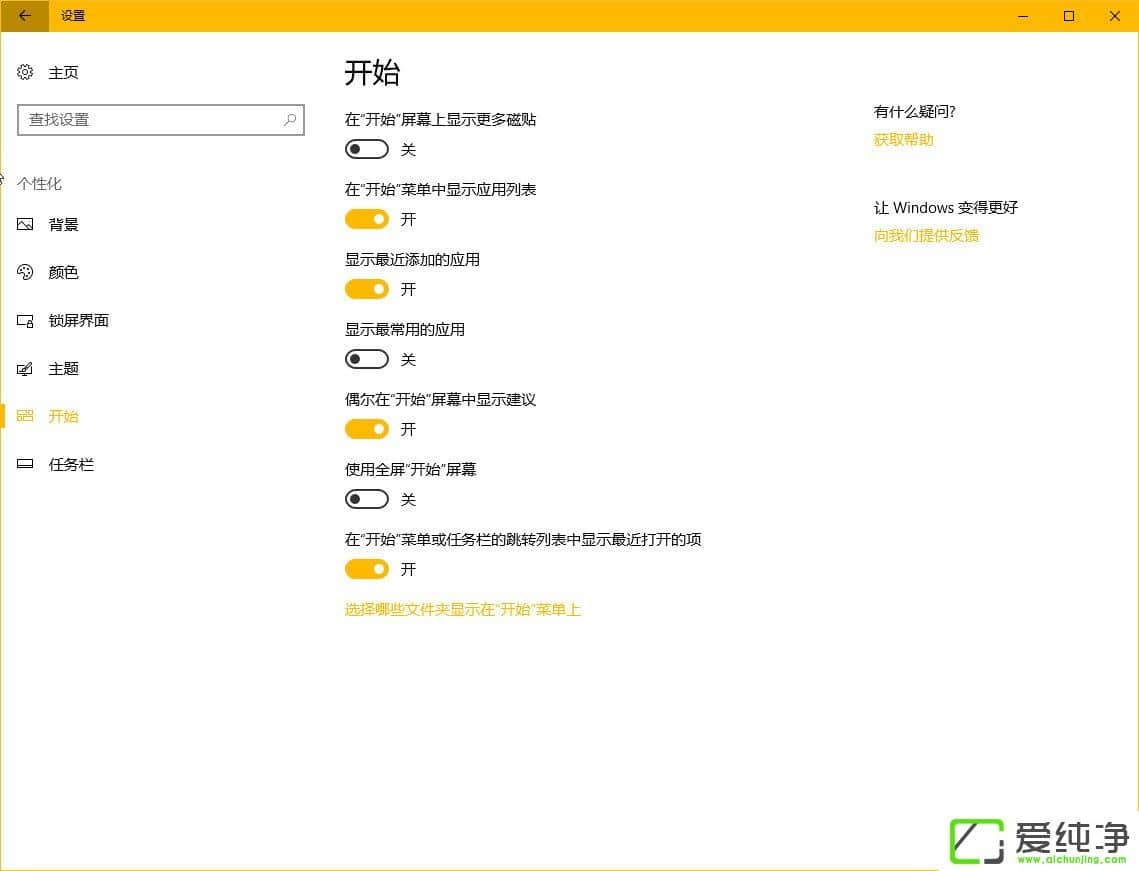
Task: Enable 在"开始"屏幕上显示更多磁贴
Action: pyautogui.click(x=366, y=149)
